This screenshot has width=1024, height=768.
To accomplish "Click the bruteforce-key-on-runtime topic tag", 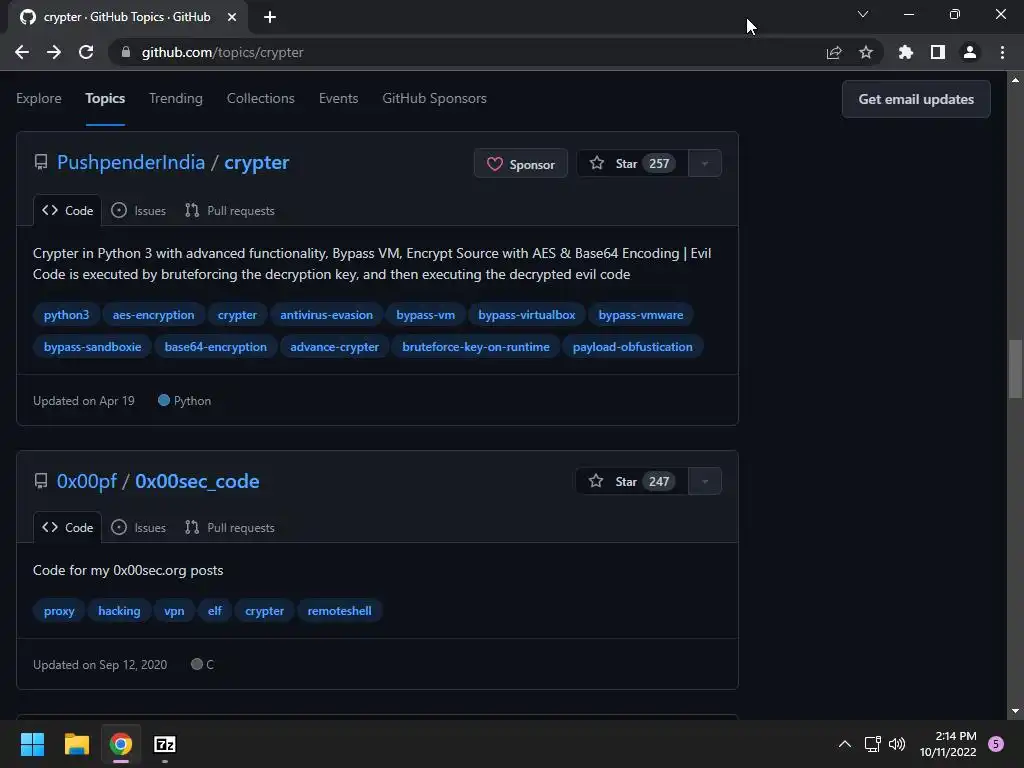I will (475, 347).
